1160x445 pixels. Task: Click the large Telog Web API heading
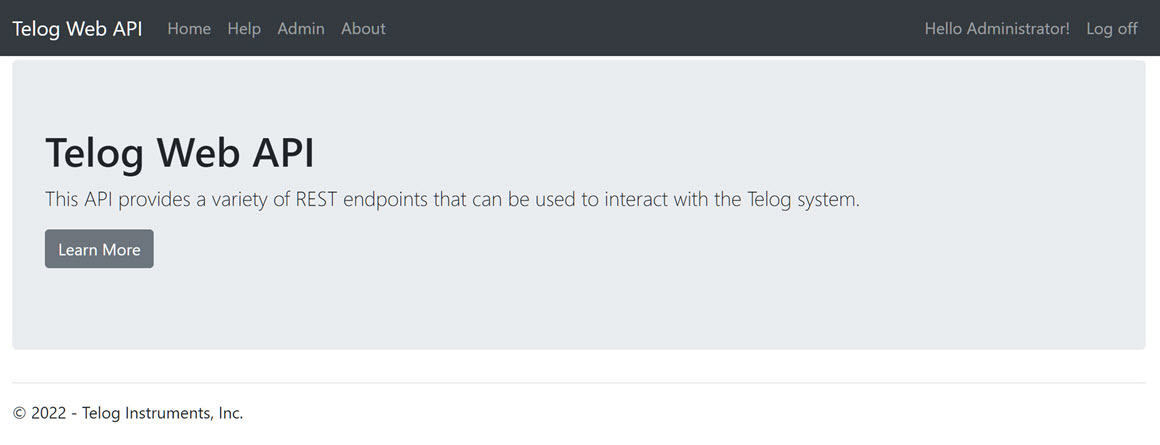point(180,153)
